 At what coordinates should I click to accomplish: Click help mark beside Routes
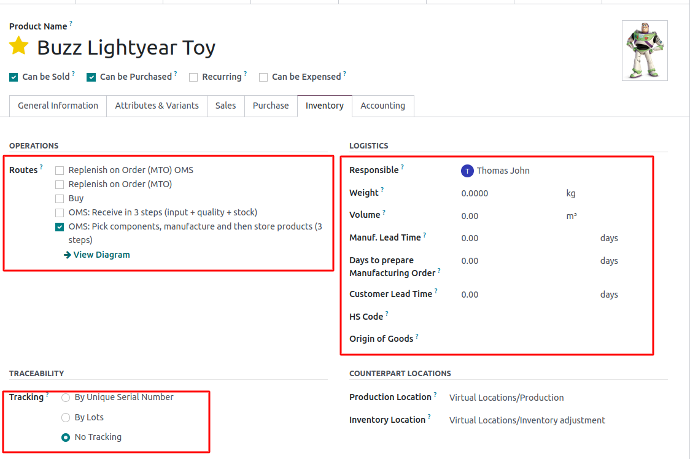pos(41,167)
